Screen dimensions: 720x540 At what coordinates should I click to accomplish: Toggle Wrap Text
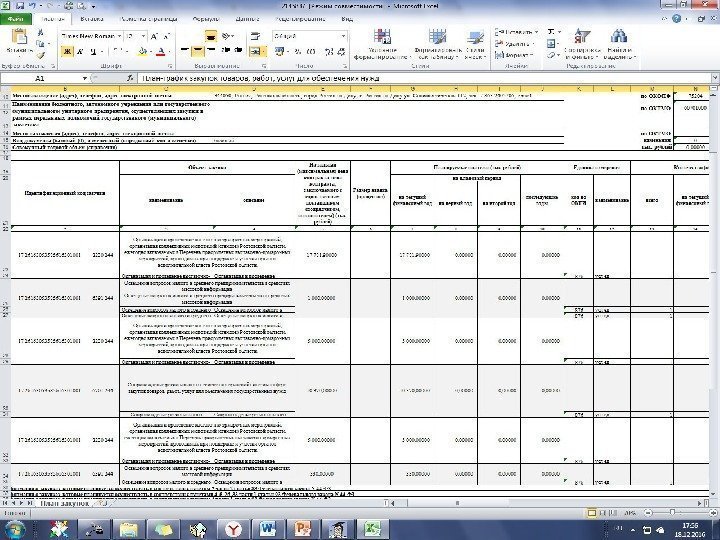point(255,36)
